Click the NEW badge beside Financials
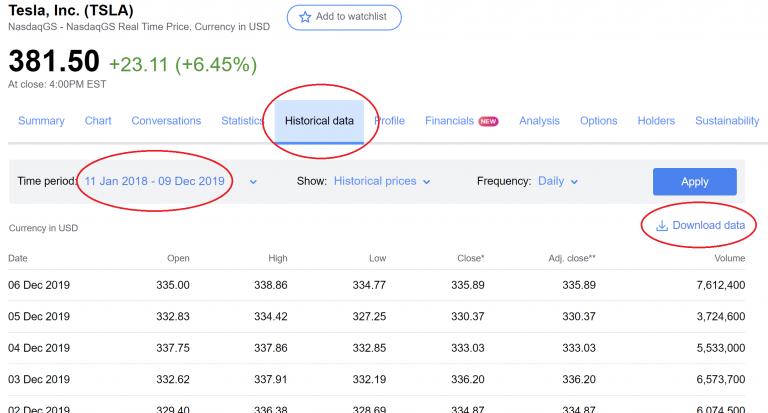Image resolution: width=768 pixels, height=413 pixels. point(488,121)
